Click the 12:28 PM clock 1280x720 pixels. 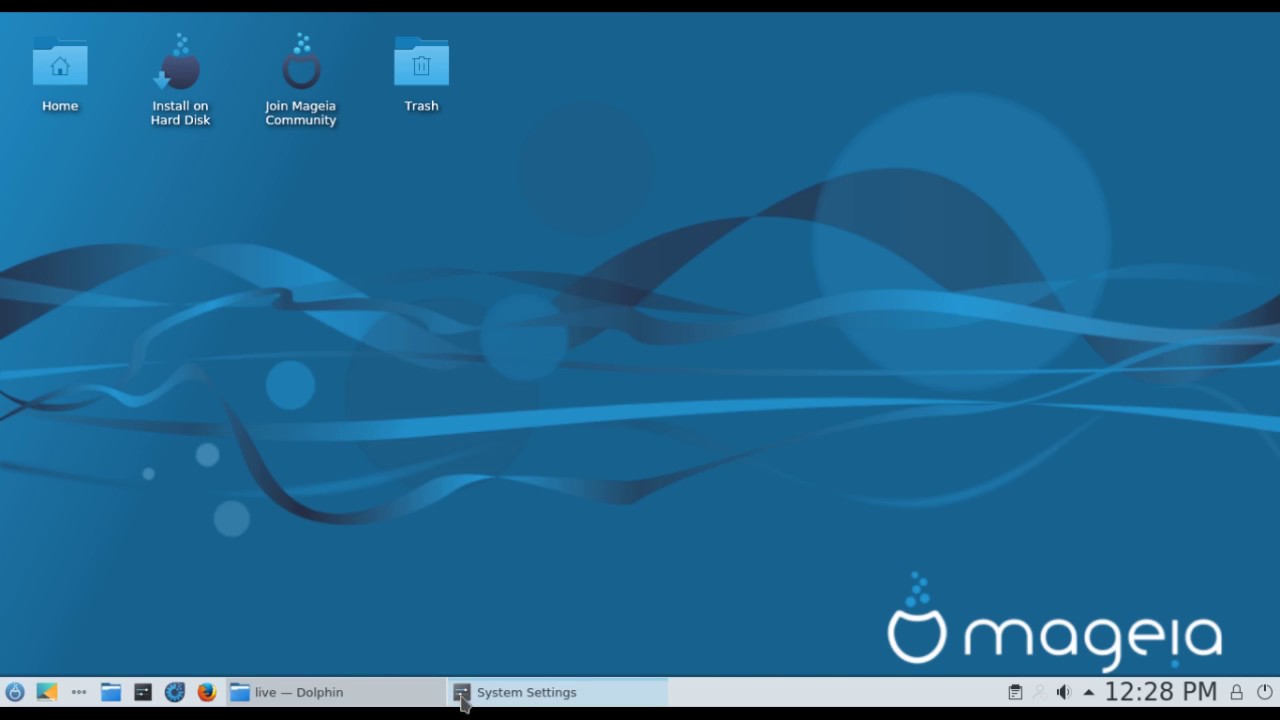point(1160,692)
